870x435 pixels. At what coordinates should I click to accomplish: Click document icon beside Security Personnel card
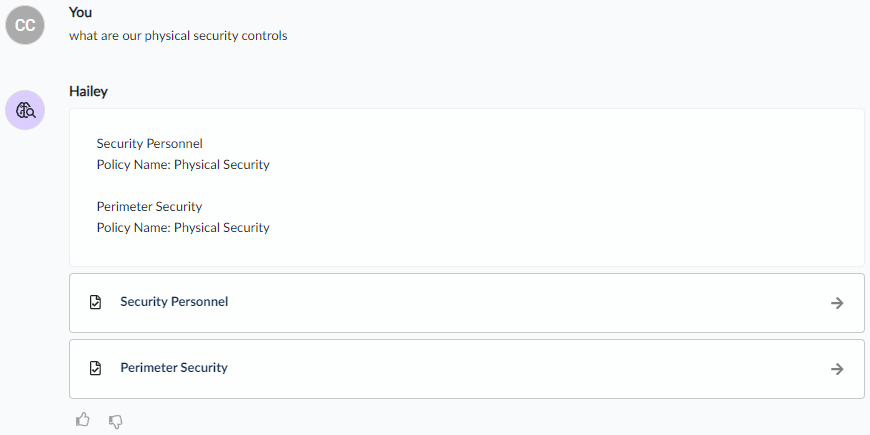[95, 302]
